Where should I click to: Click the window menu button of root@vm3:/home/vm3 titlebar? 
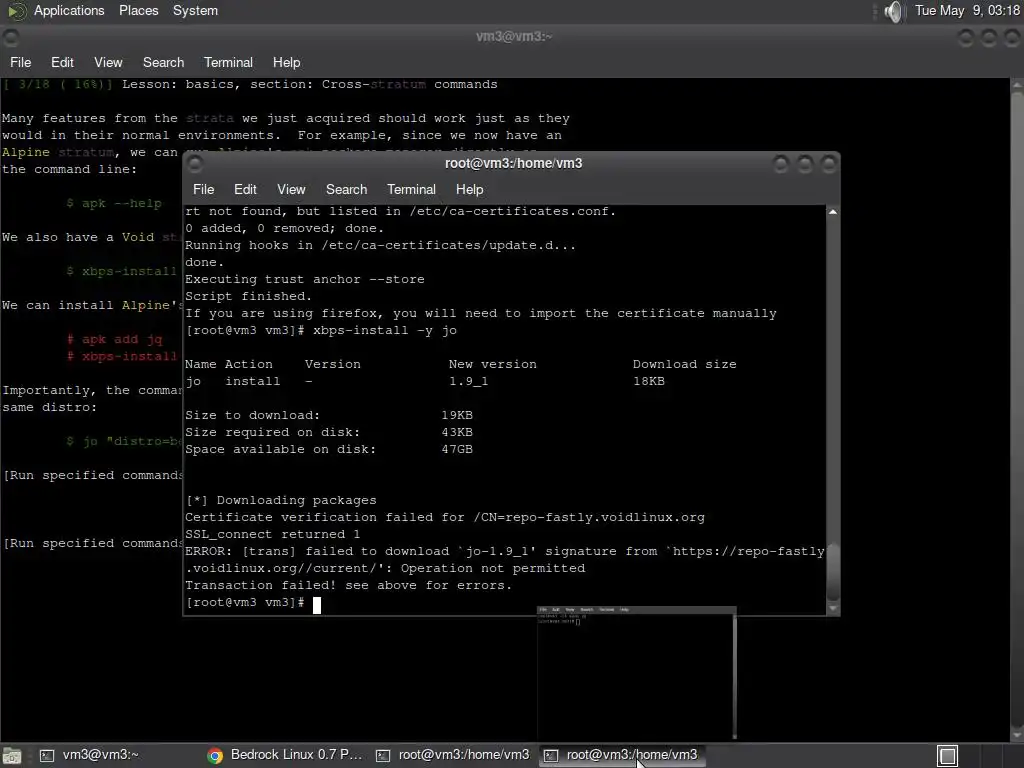click(x=194, y=164)
